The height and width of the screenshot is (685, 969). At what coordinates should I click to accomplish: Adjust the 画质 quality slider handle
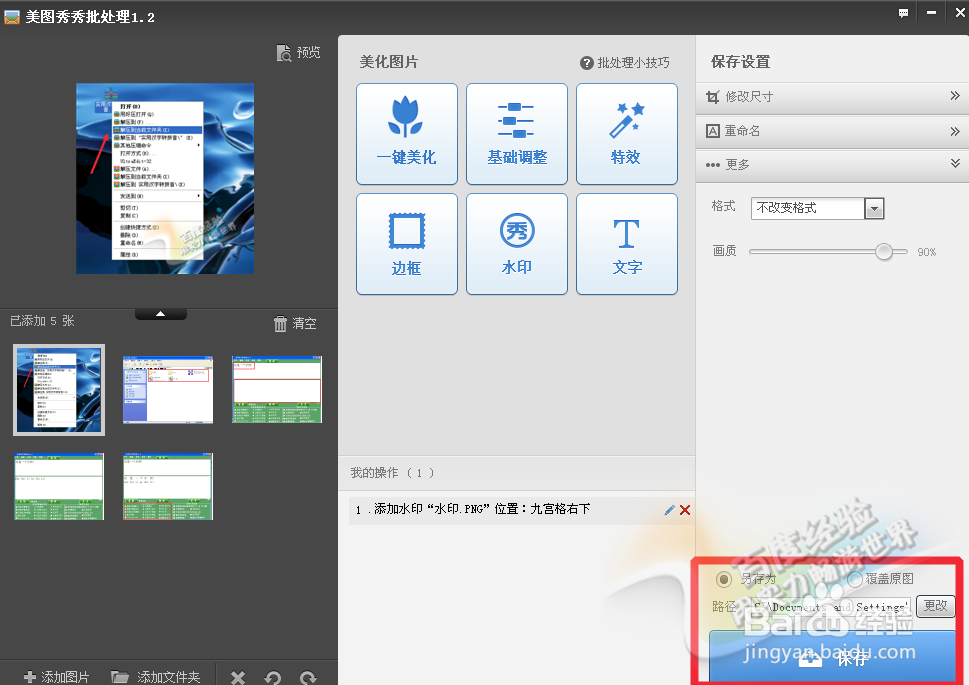coord(884,252)
